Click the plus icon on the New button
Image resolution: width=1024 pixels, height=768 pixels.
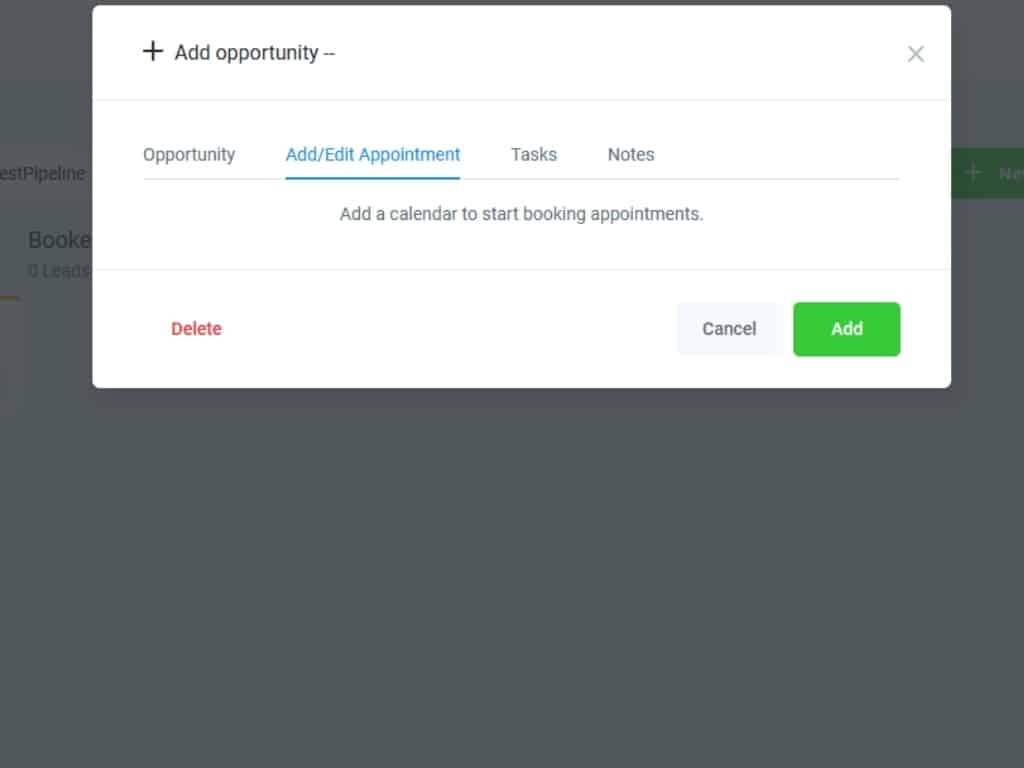coord(973,173)
